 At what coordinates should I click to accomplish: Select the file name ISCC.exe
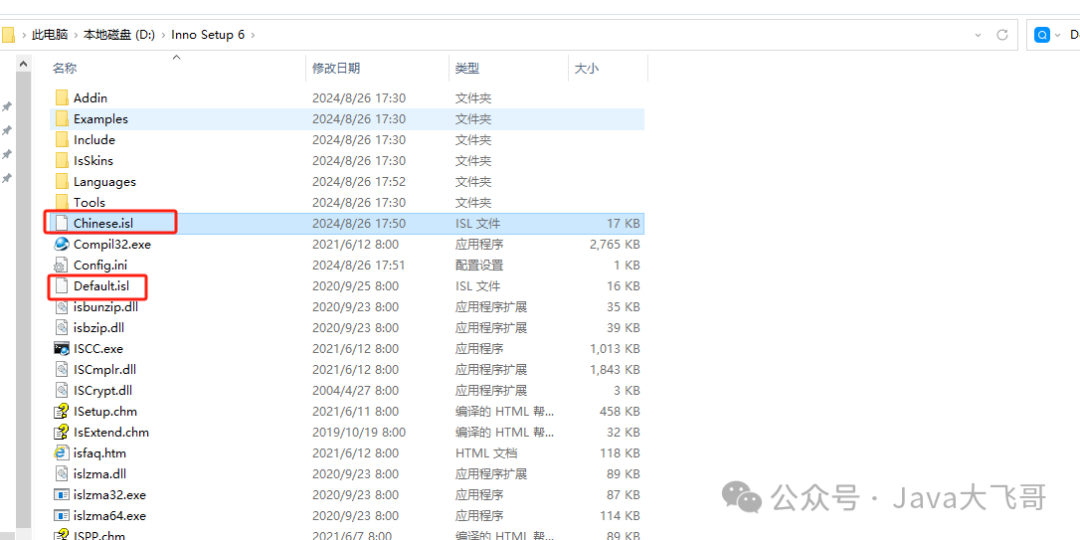(x=98, y=349)
